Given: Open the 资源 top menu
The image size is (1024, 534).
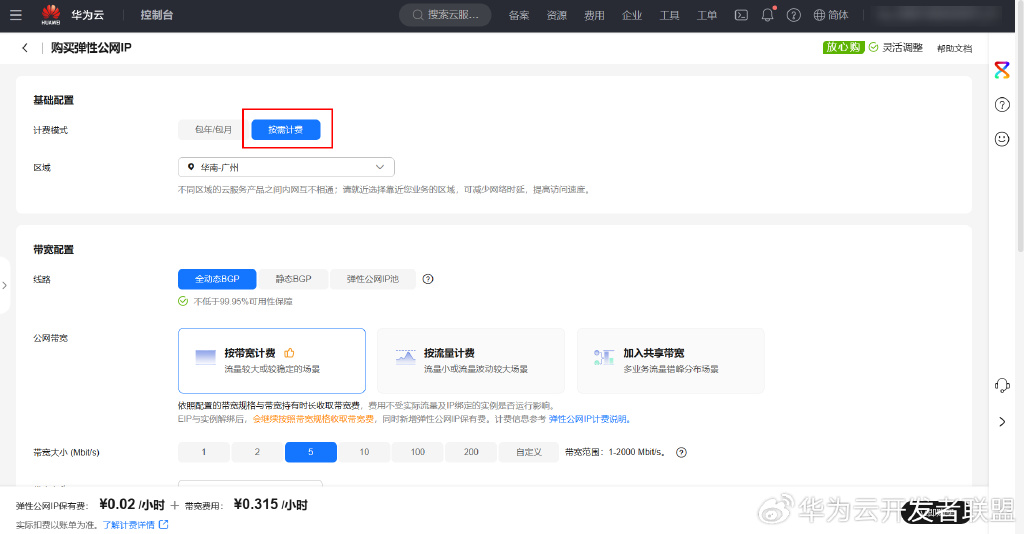Looking at the screenshot, I should pyautogui.click(x=557, y=15).
